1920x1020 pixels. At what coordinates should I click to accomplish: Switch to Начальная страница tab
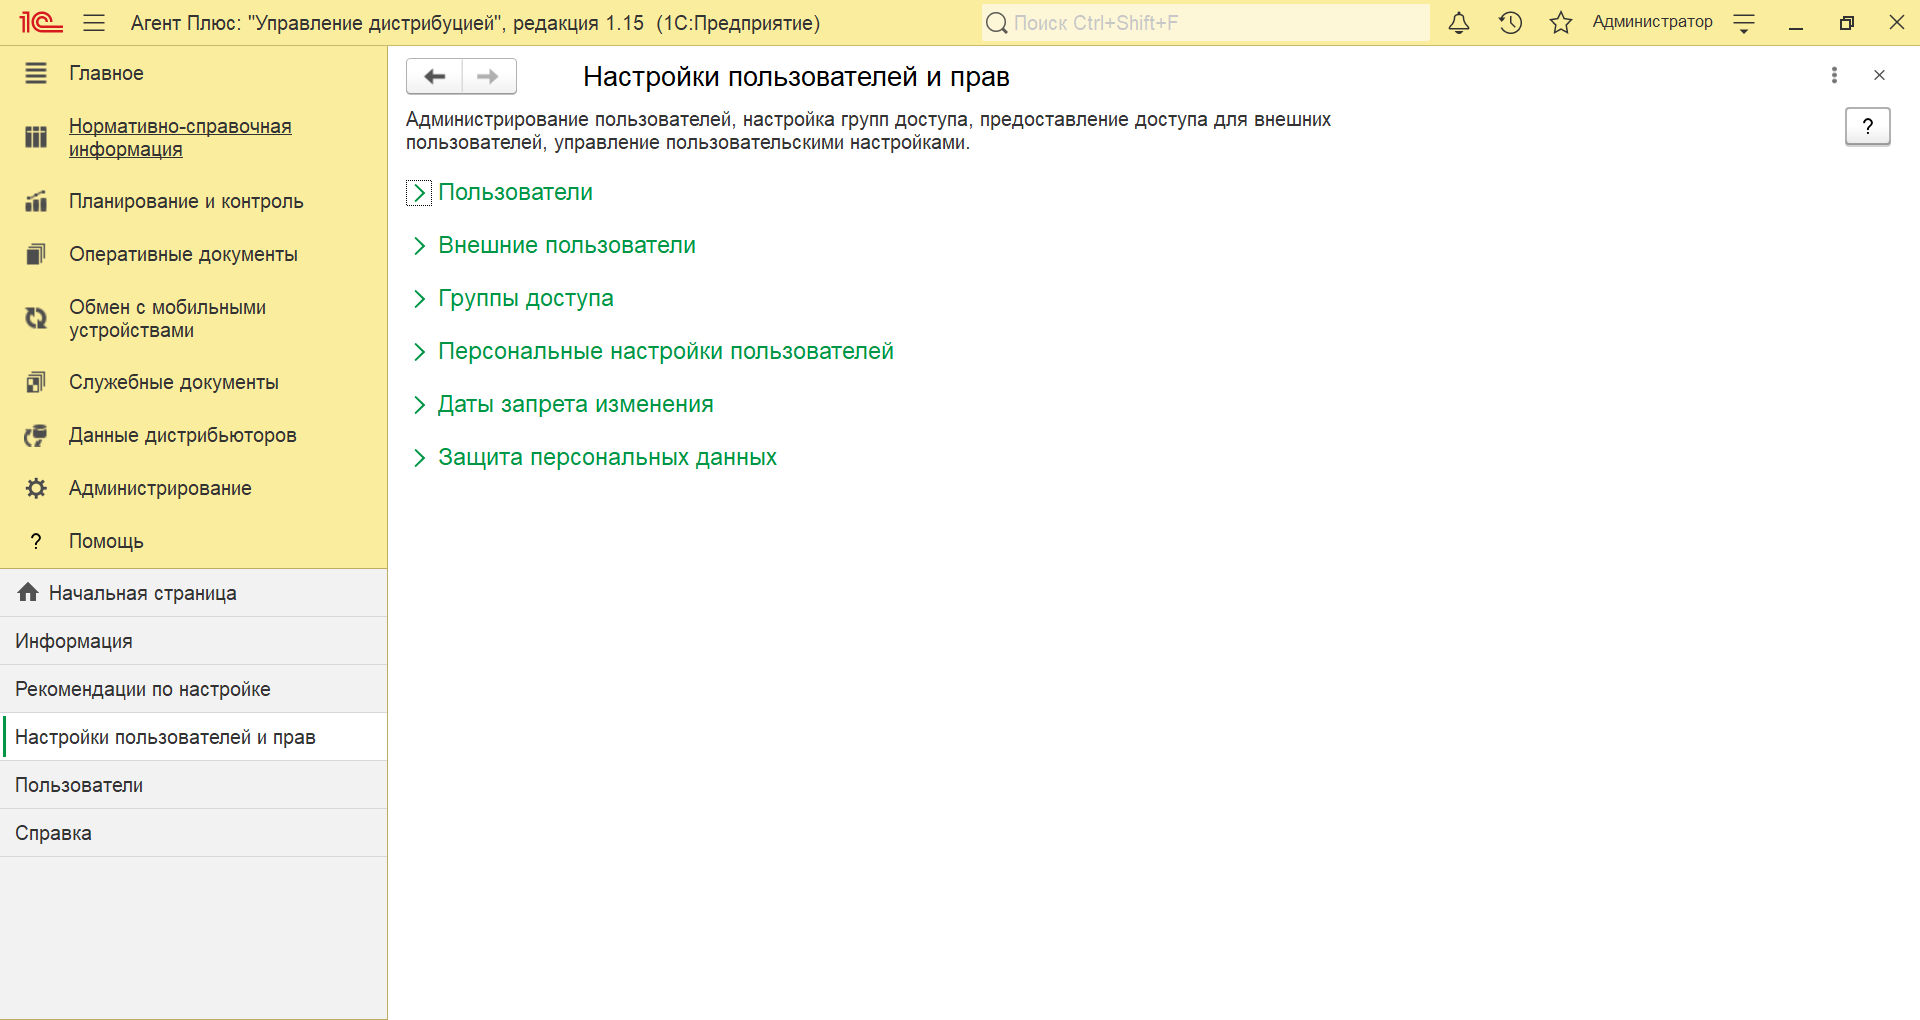(142, 593)
